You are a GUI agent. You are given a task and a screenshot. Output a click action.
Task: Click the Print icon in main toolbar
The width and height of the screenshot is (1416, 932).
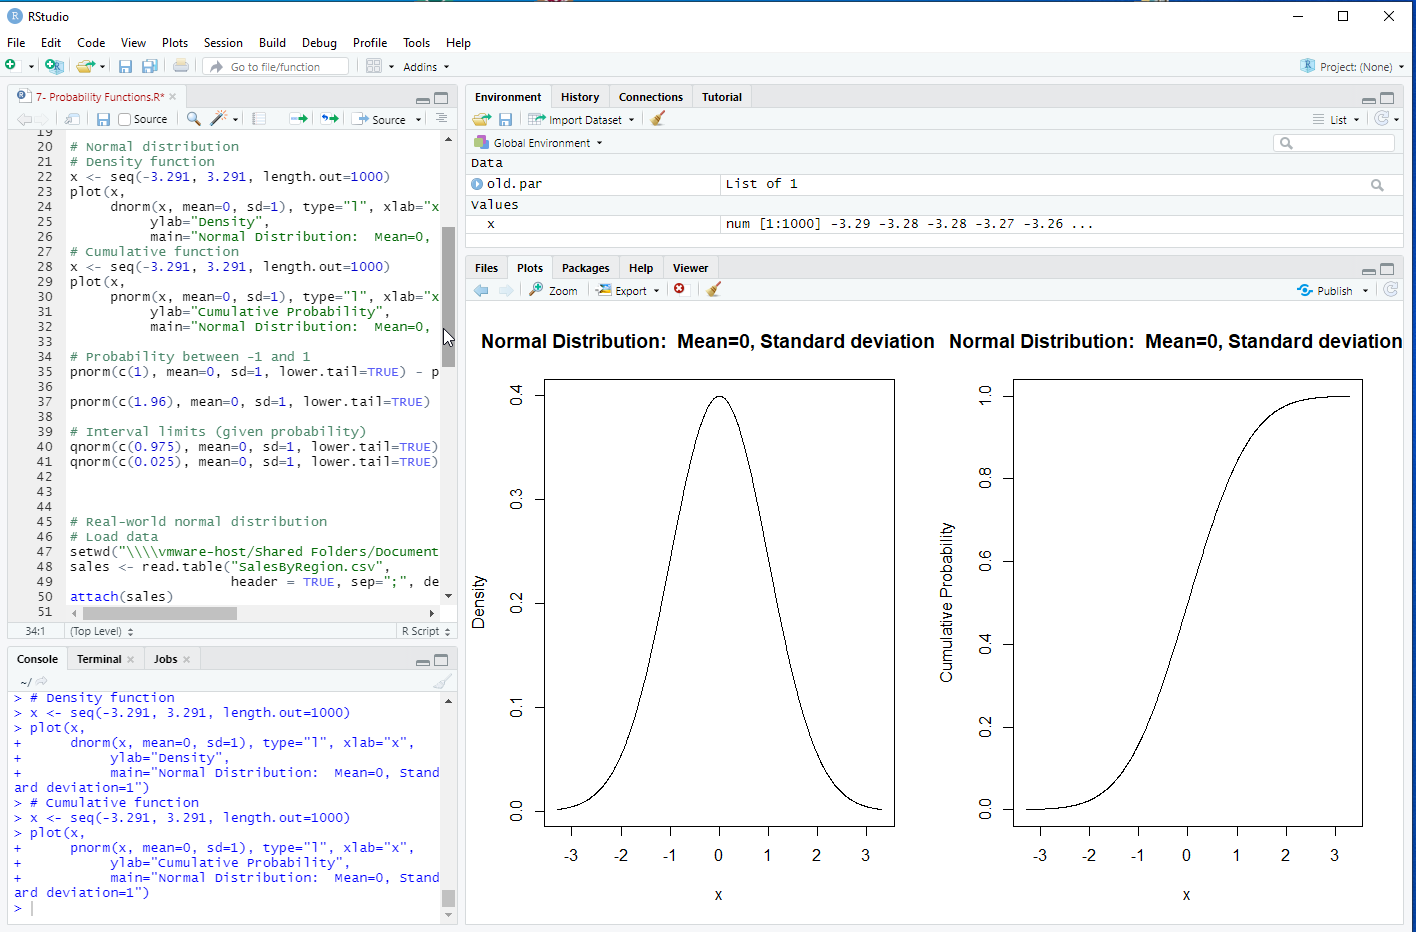tap(181, 66)
